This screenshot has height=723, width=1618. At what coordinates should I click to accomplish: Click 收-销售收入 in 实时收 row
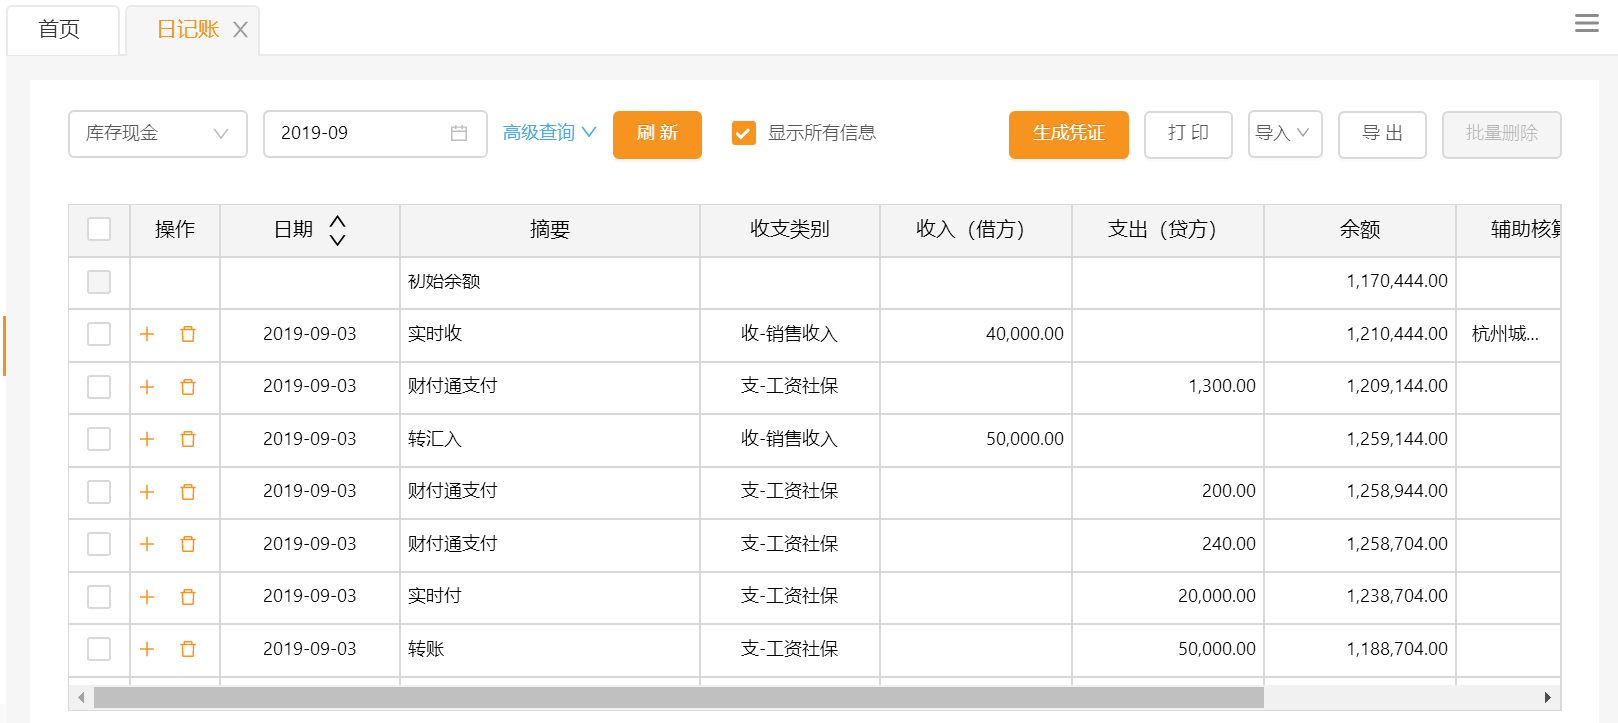click(790, 334)
